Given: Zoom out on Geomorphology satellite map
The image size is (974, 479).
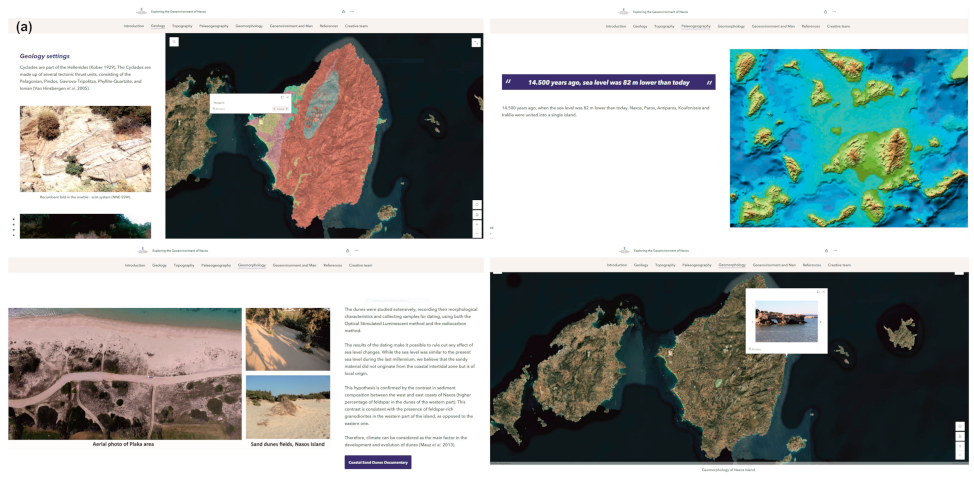Looking at the screenshot, I should tap(960, 455).
